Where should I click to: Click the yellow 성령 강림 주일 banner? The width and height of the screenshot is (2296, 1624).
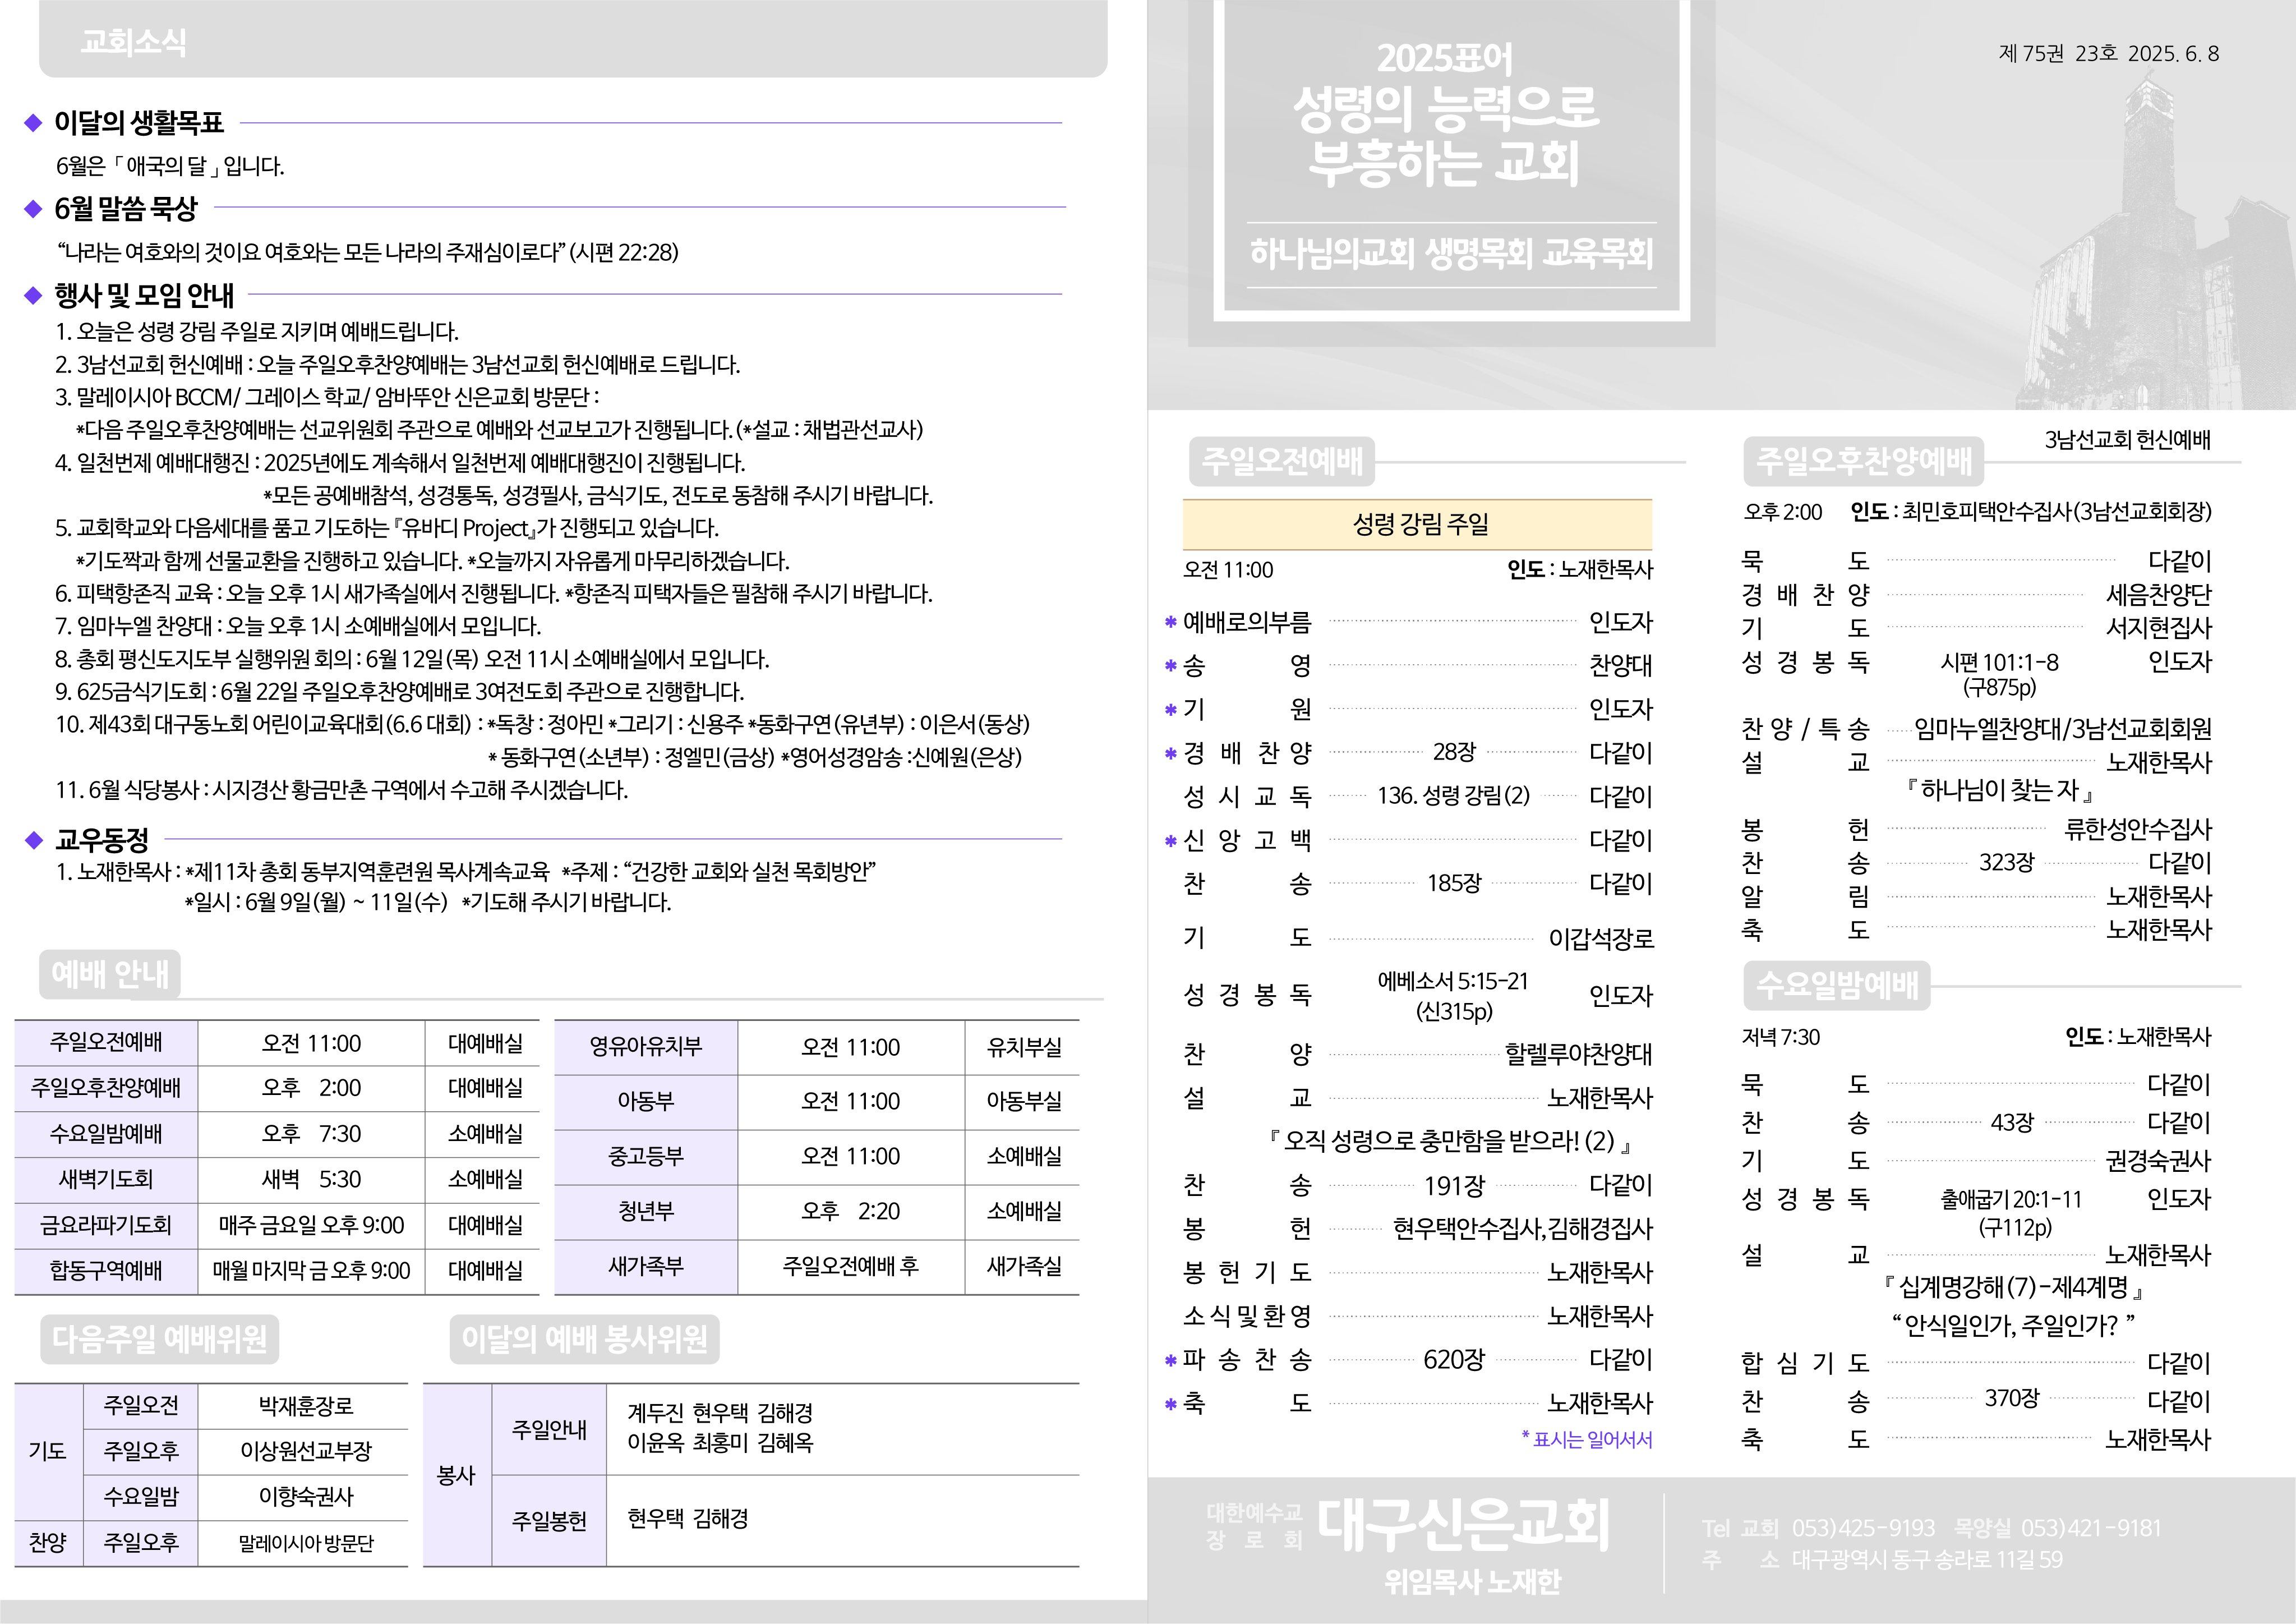pyautogui.click(x=1417, y=524)
